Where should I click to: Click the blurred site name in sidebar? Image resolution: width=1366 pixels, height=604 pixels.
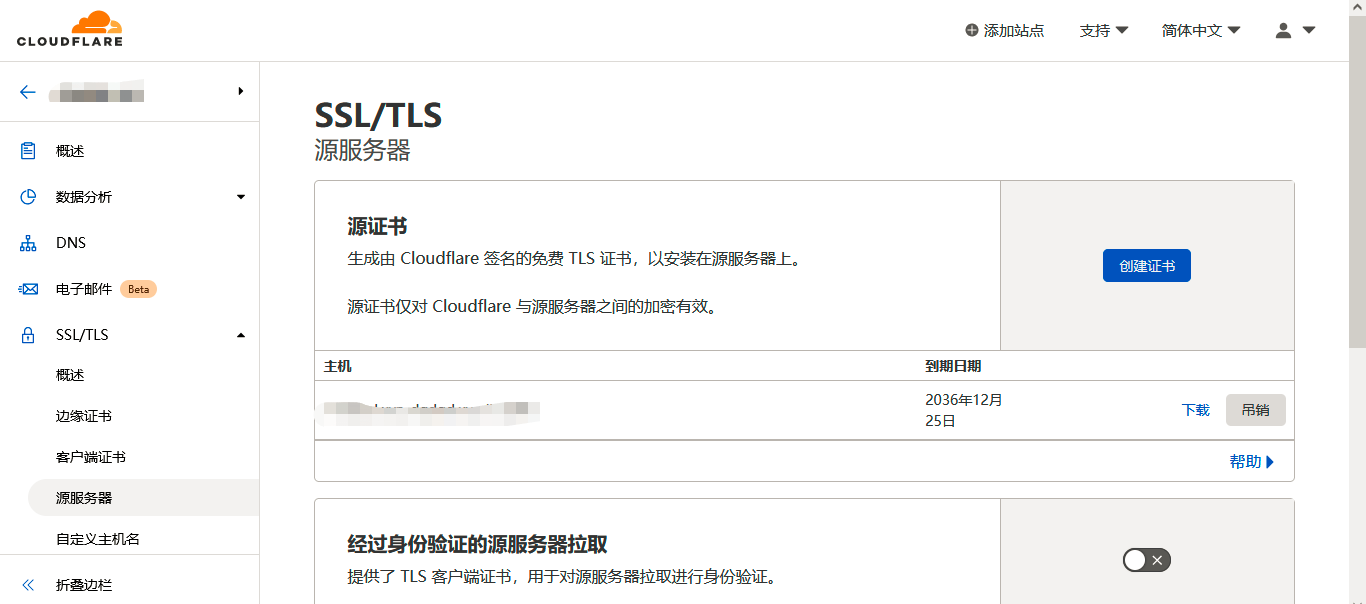(96, 92)
